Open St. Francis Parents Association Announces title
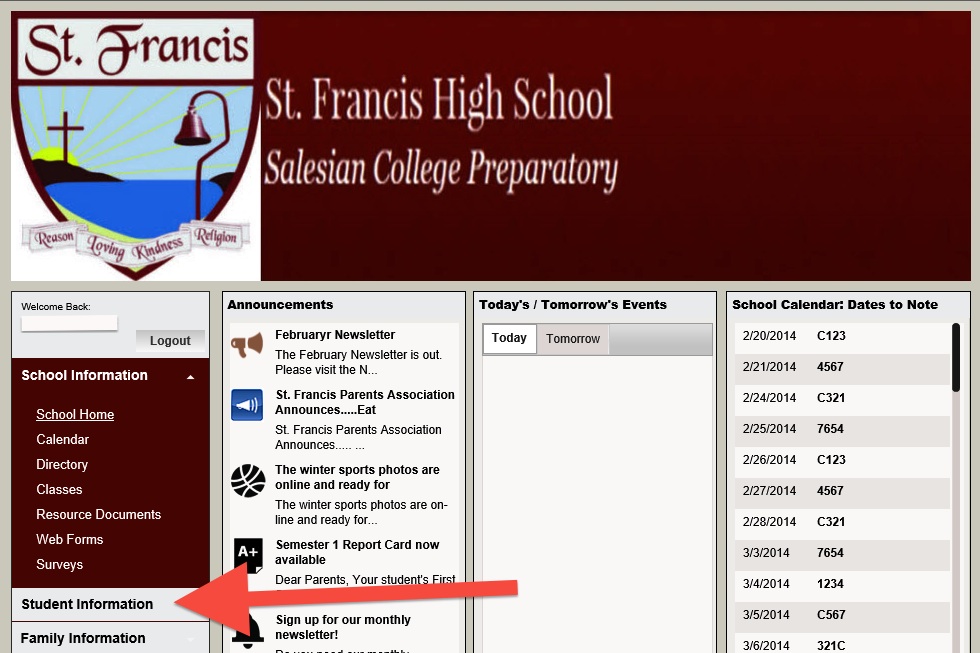The height and width of the screenshot is (653, 980). (x=365, y=402)
